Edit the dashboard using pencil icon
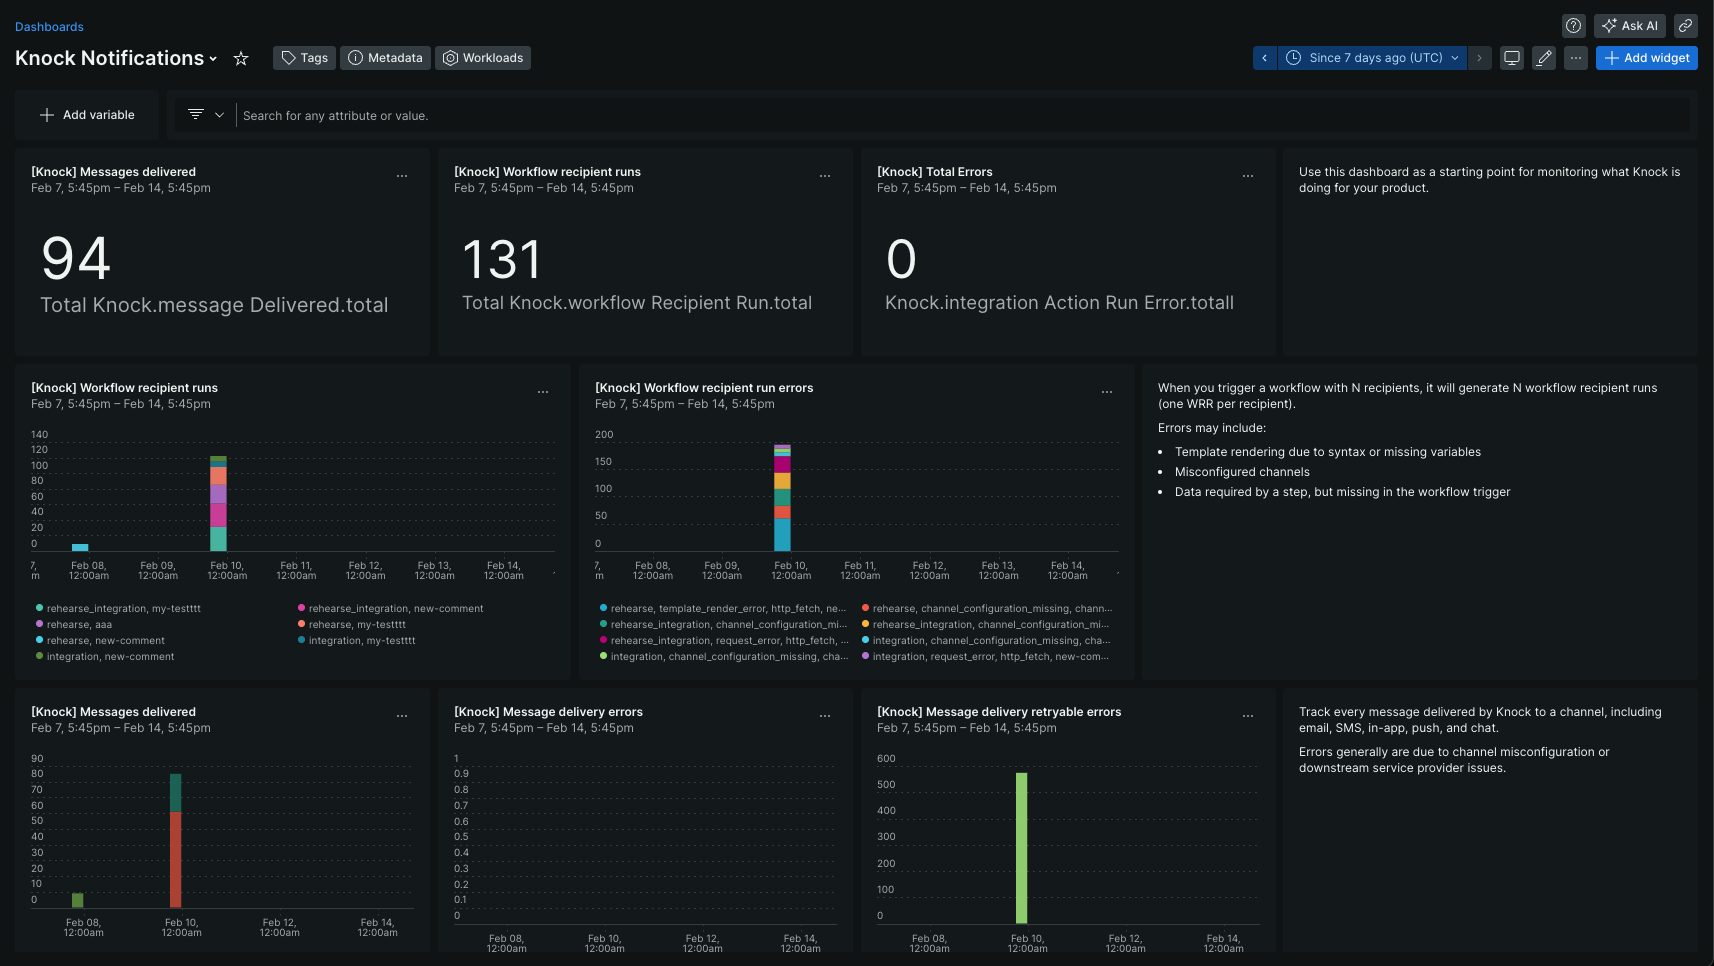 pos(1544,58)
